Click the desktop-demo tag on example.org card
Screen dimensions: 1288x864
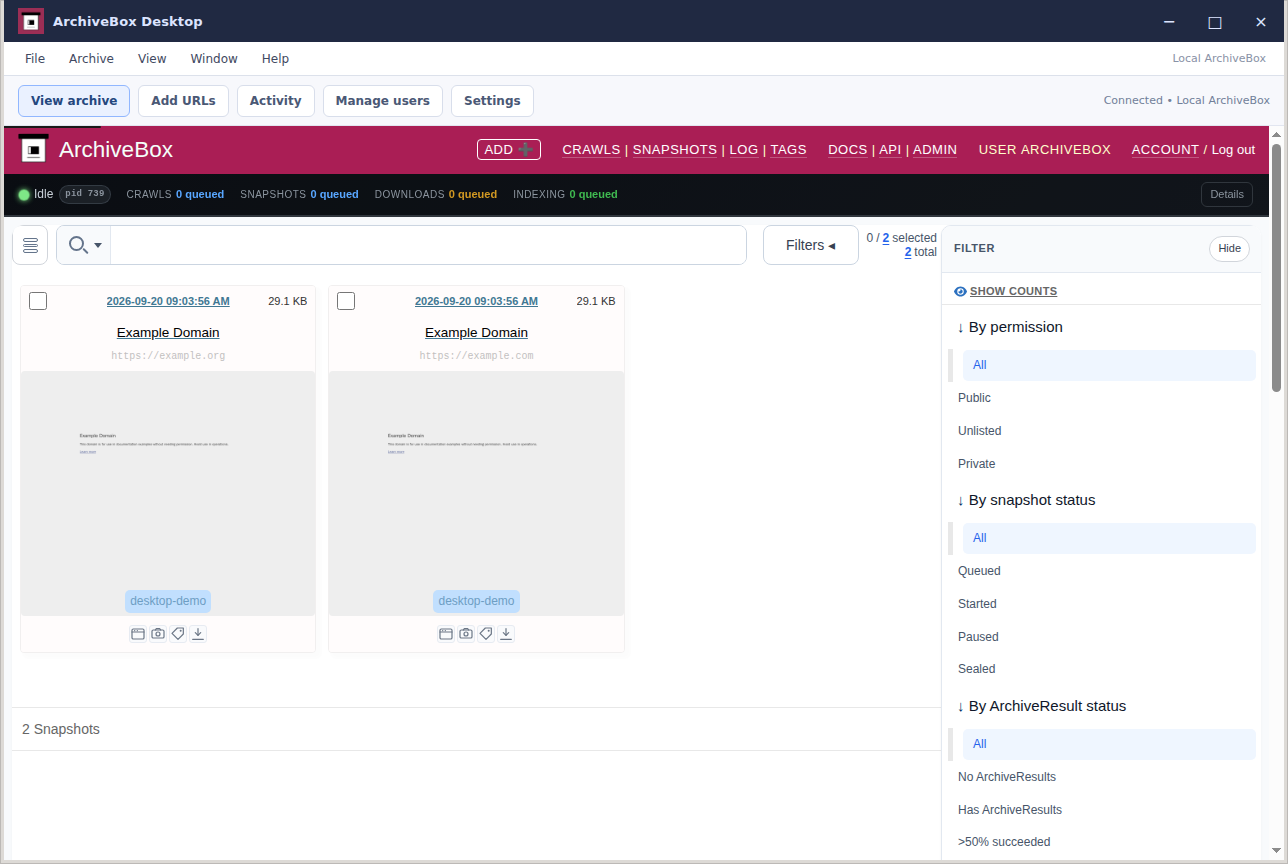coord(168,601)
